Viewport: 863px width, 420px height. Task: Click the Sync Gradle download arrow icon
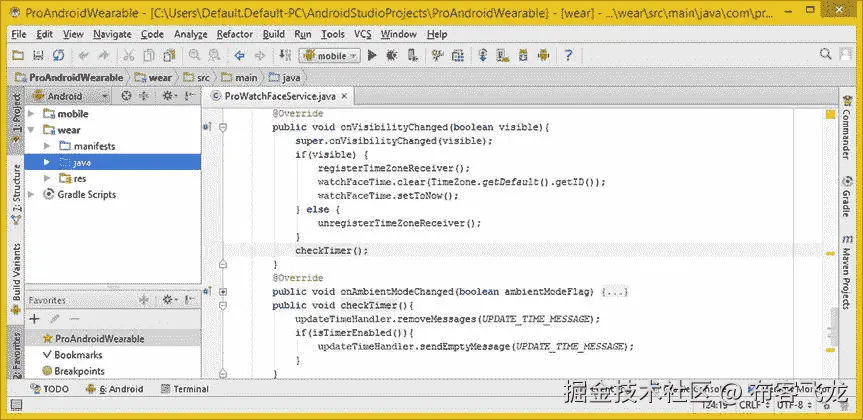point(483,55)
